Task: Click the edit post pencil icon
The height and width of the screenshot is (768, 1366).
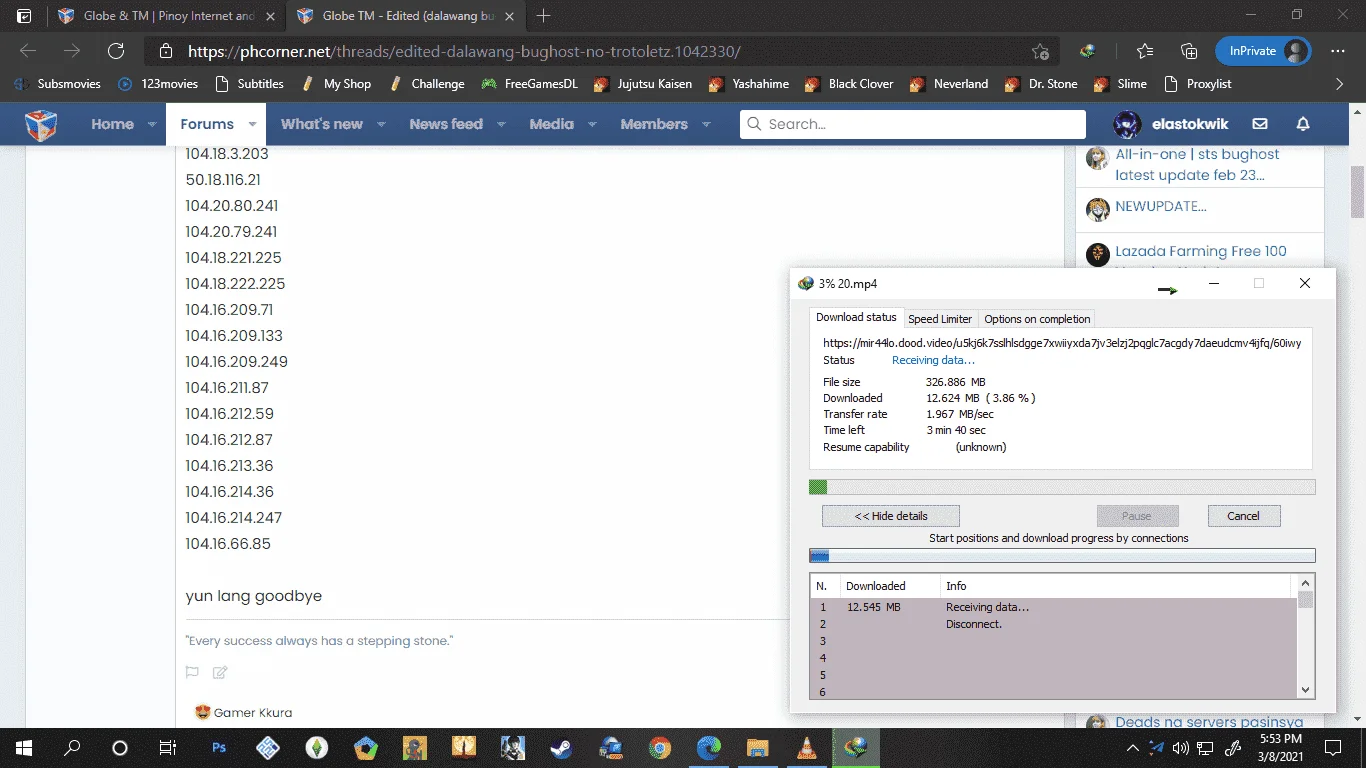Action: click(x=220, y=672)
